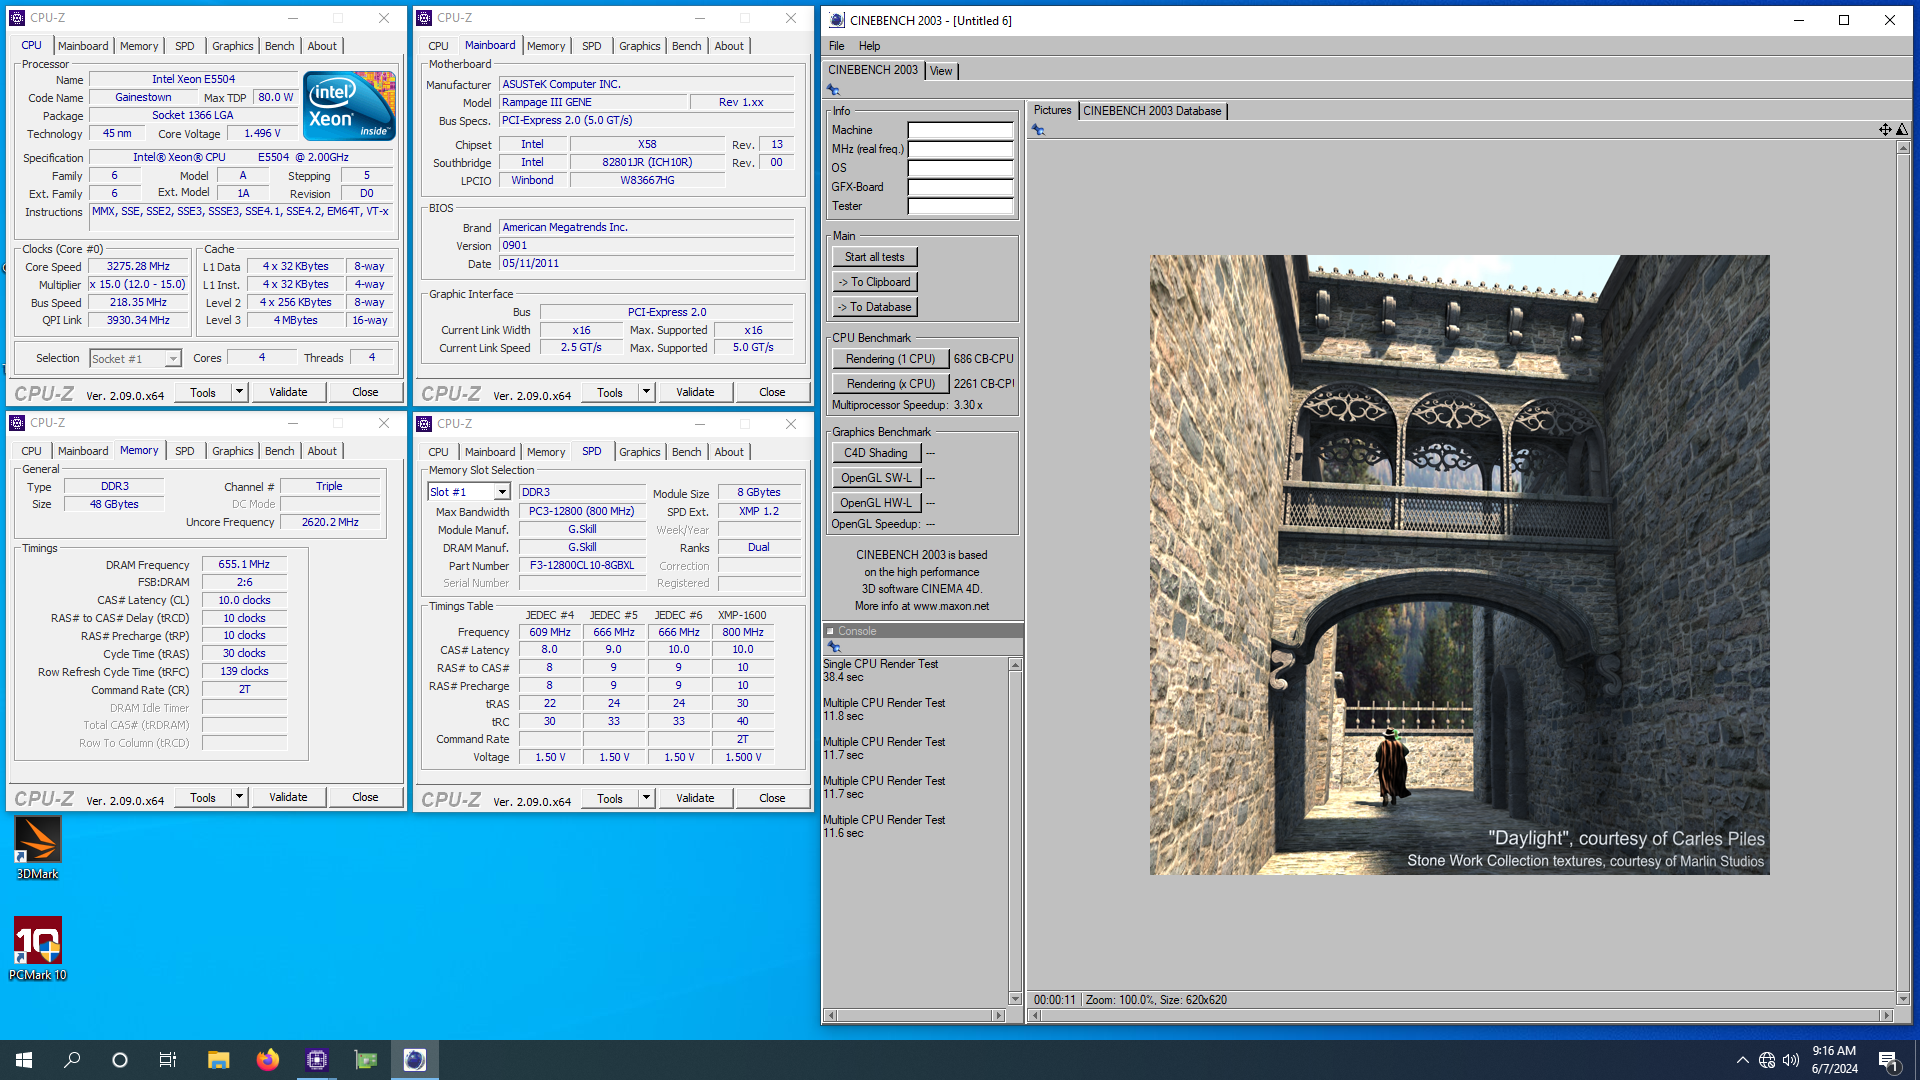Click the GFX-Board input field

[x=960, y=187]
